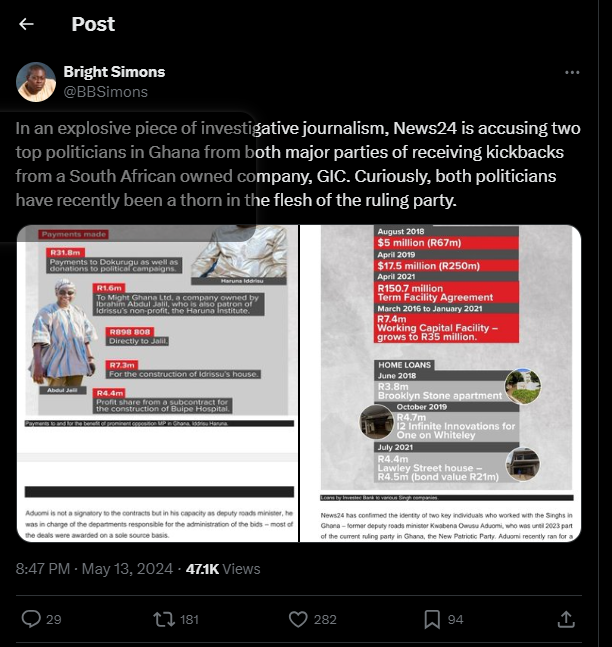The image size is (612, 647).
Task: Open the left payments infographic image
Action: pos(157,383)
